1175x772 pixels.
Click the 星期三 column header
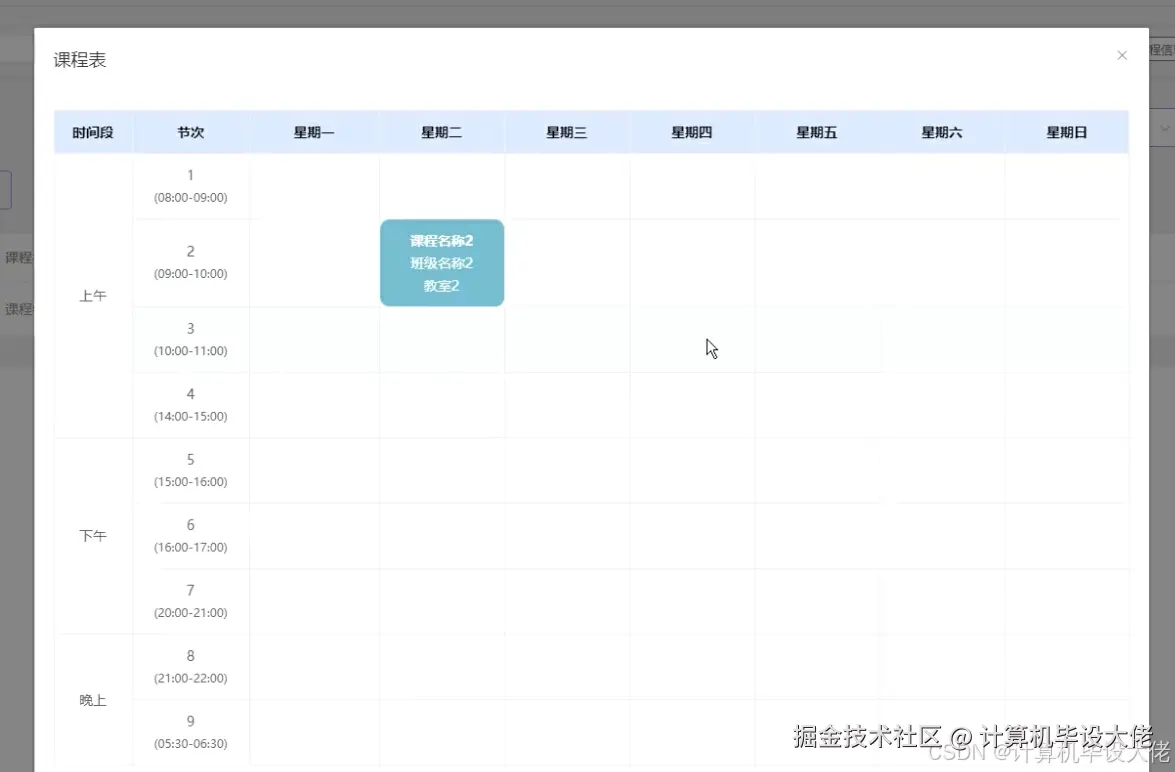coord(567,133)
